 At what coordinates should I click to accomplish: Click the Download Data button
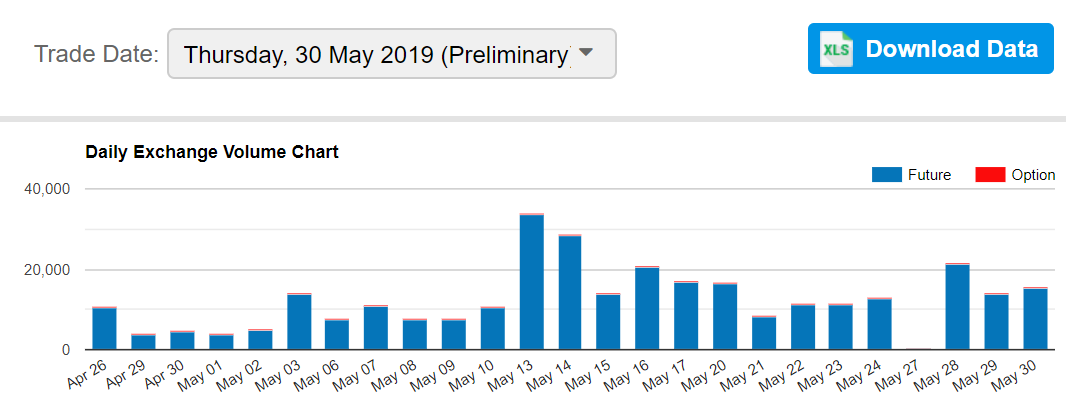tap(931, 48)
